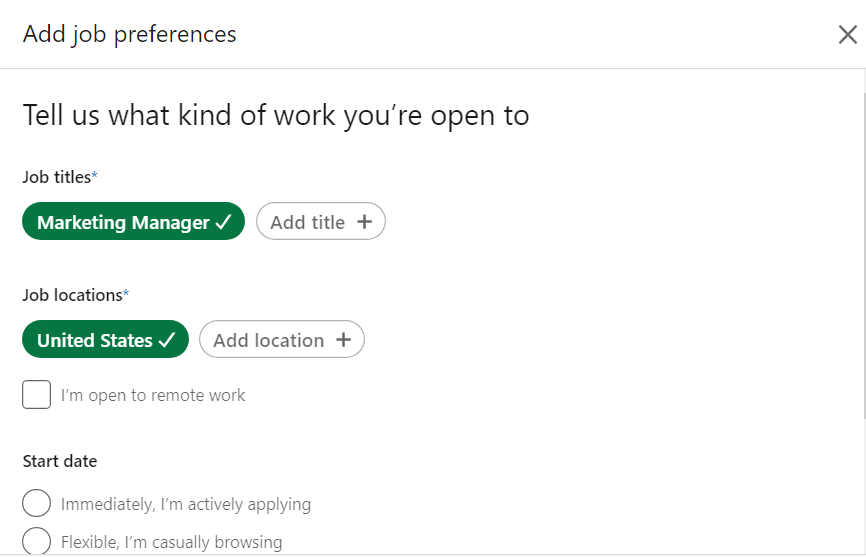Click the Job locations field label
Viewport: 866px width, 557px height.
pos(73,295)
